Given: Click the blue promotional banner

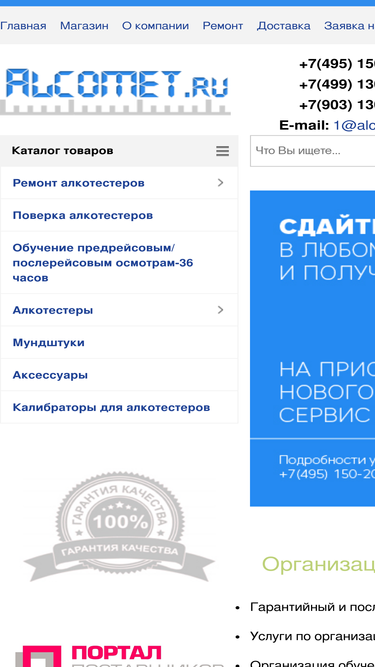Looking at the screenshot, I should (x=312, y=348).
